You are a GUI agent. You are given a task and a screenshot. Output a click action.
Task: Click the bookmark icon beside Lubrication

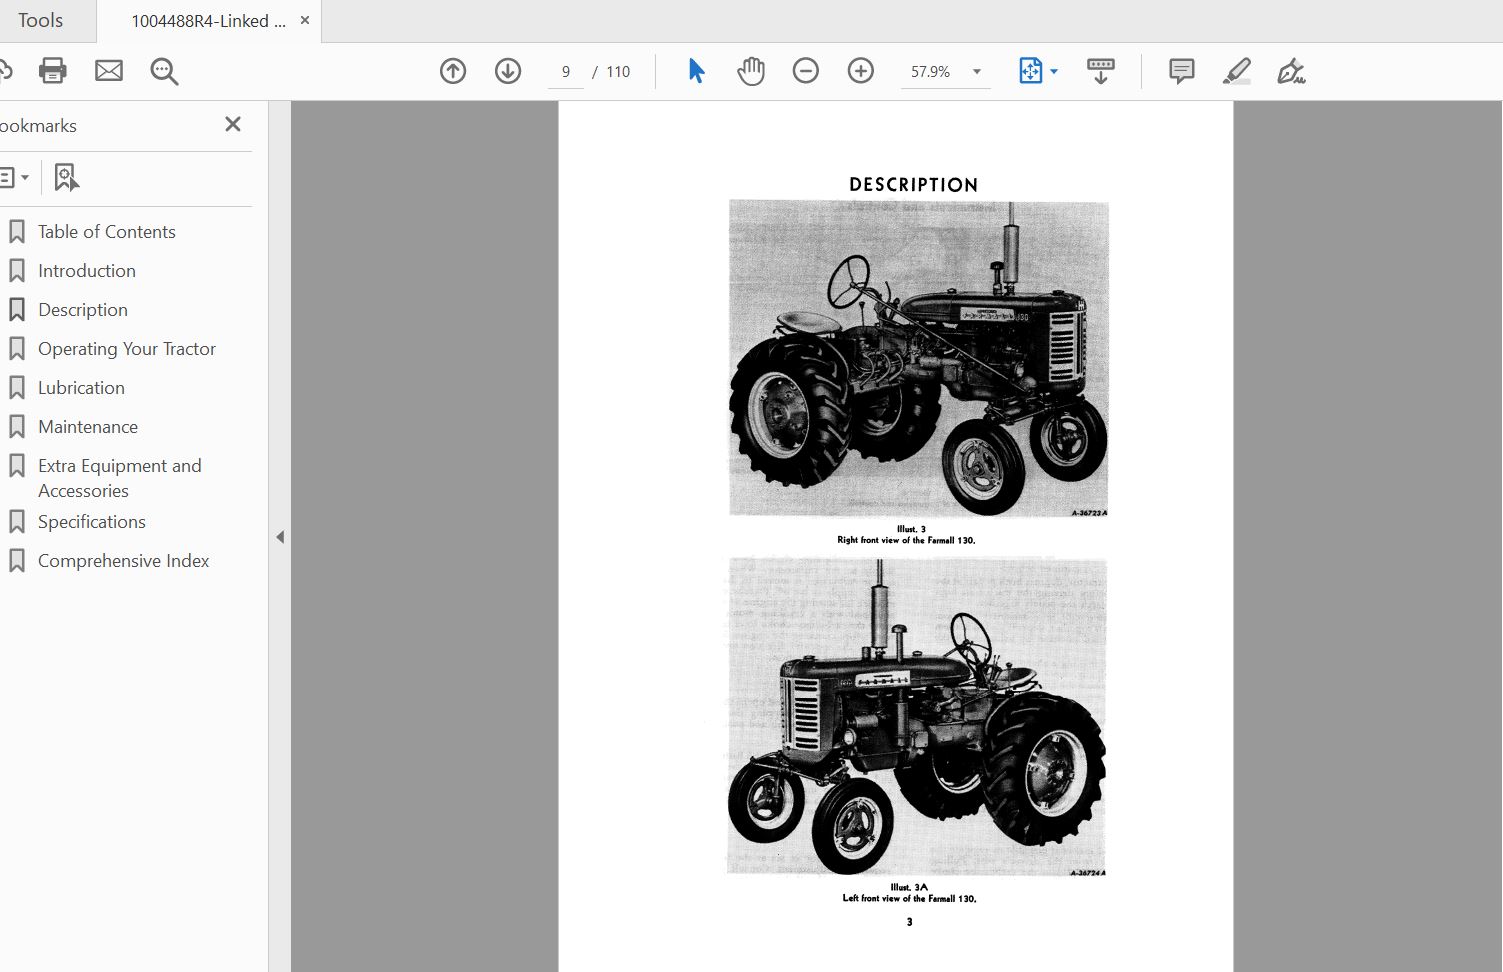[x=17, y=388]
